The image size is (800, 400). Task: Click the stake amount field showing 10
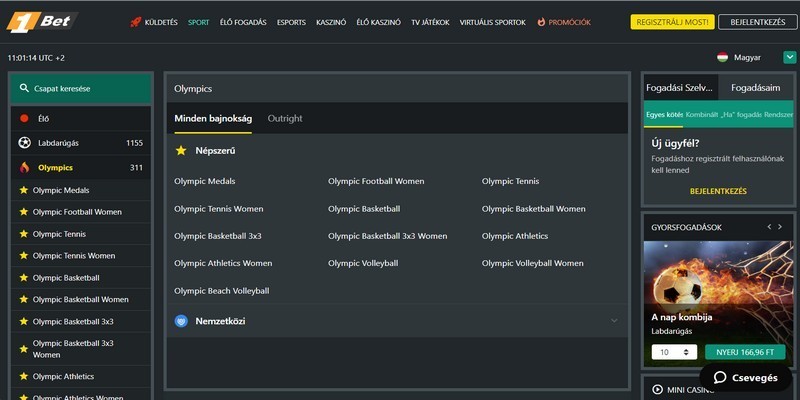(x=674, y=352)
